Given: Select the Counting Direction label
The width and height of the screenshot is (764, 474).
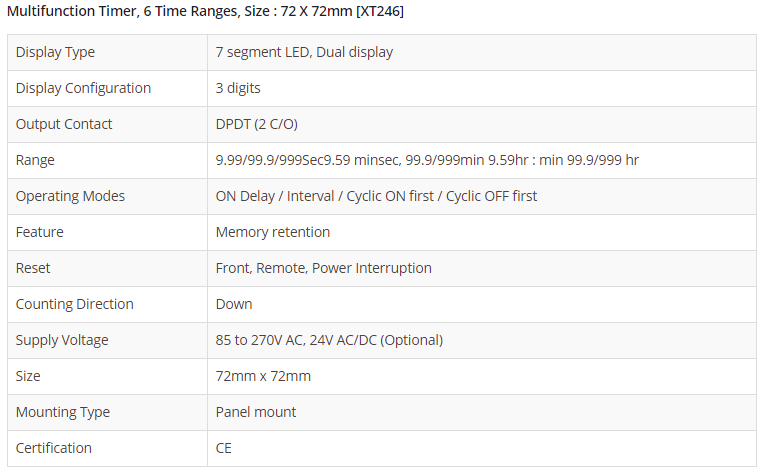Looking at the screenshot, I should click(74, 304).
